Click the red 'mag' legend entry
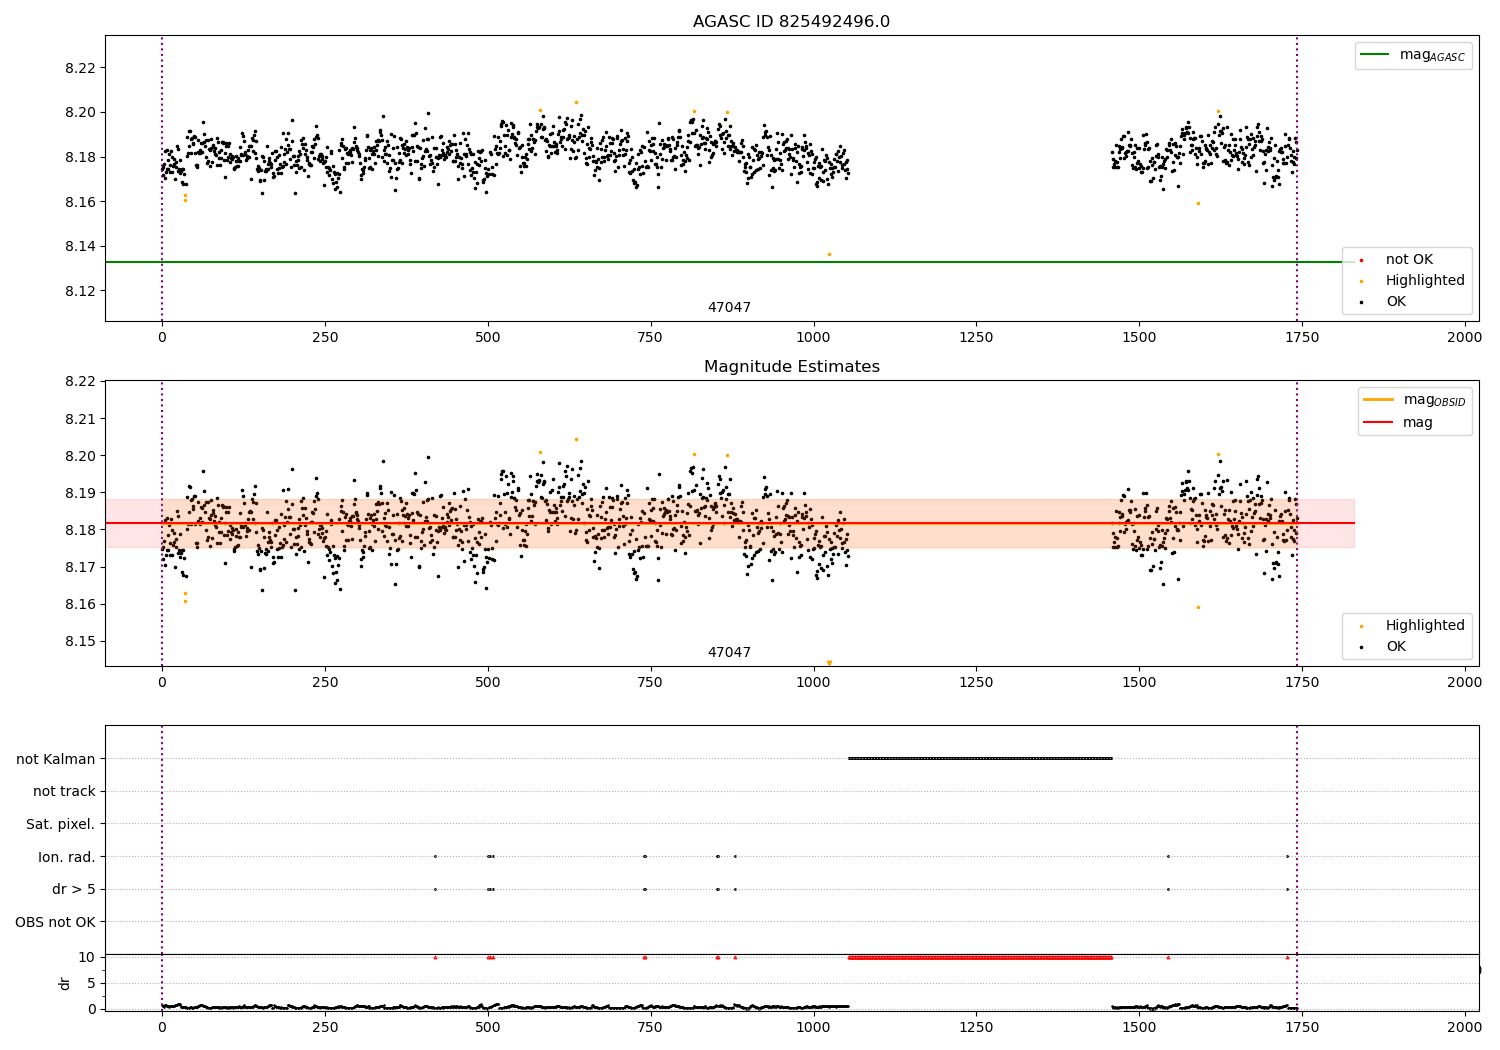1500x1050 pixels. coord(1398,423)
